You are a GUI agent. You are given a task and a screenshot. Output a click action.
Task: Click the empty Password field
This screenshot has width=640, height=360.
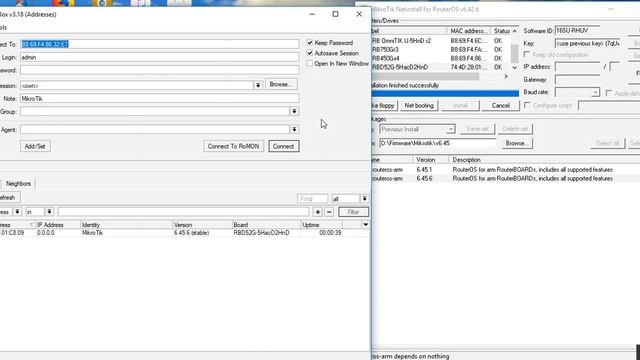[x=160, y=70]
